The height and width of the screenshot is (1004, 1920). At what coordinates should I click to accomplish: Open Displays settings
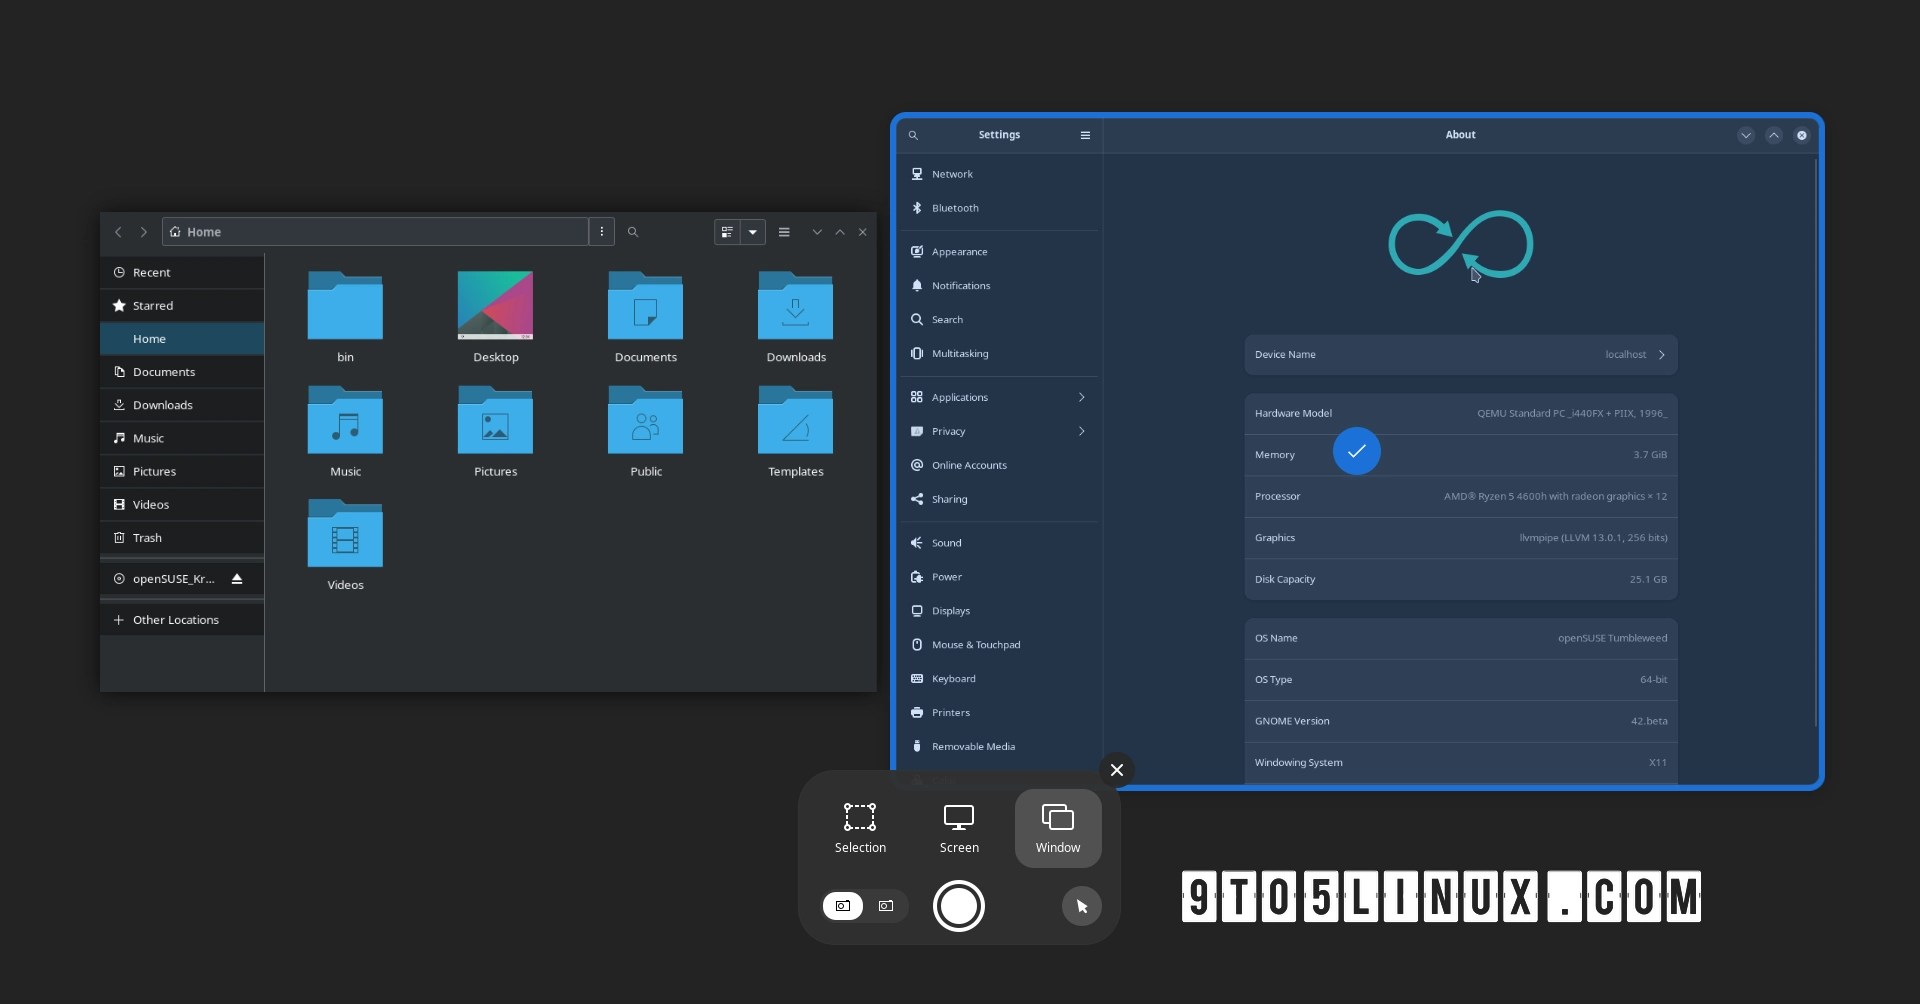click(999, 611)
